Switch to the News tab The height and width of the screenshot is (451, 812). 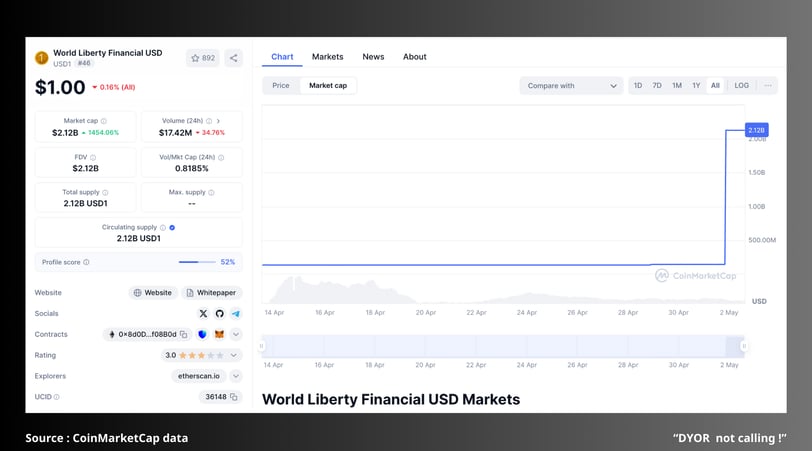pos(373,57)
